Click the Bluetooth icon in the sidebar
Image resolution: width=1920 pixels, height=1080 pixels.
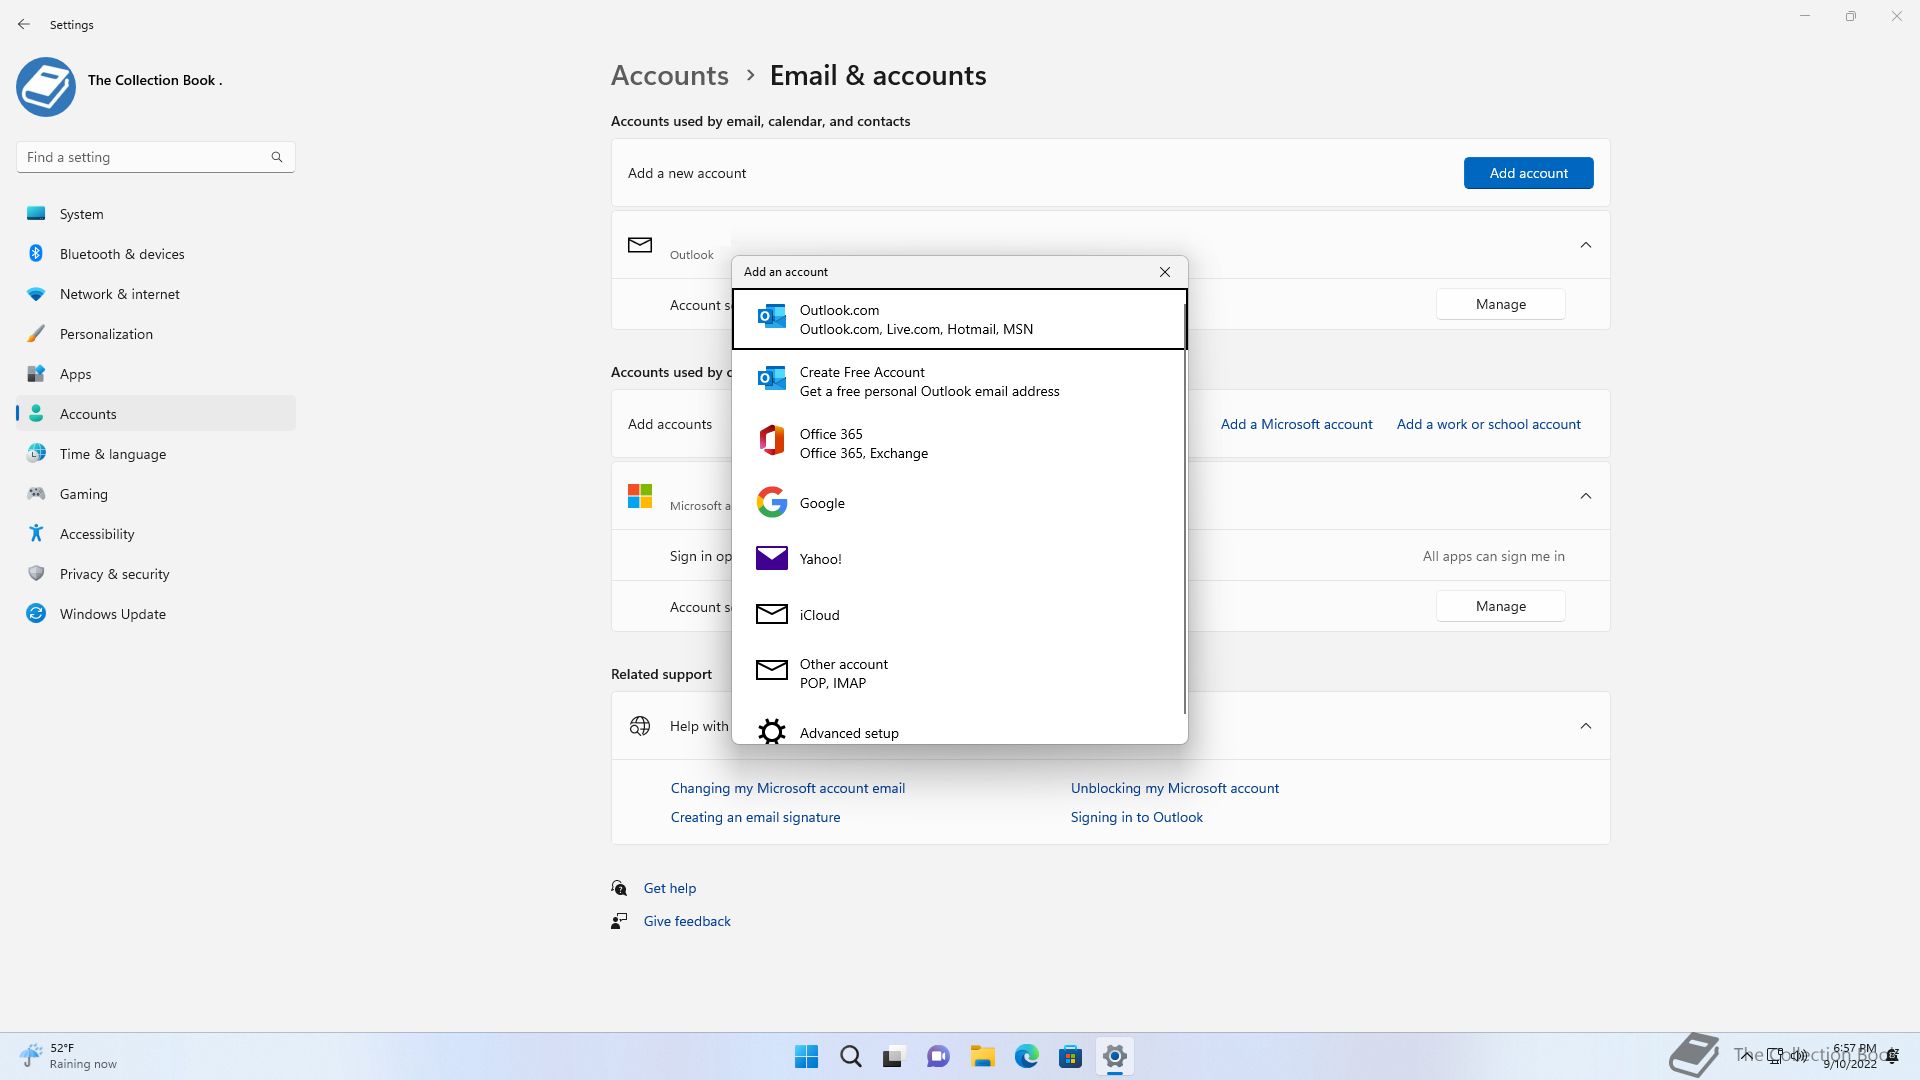[x=36, y=253]
